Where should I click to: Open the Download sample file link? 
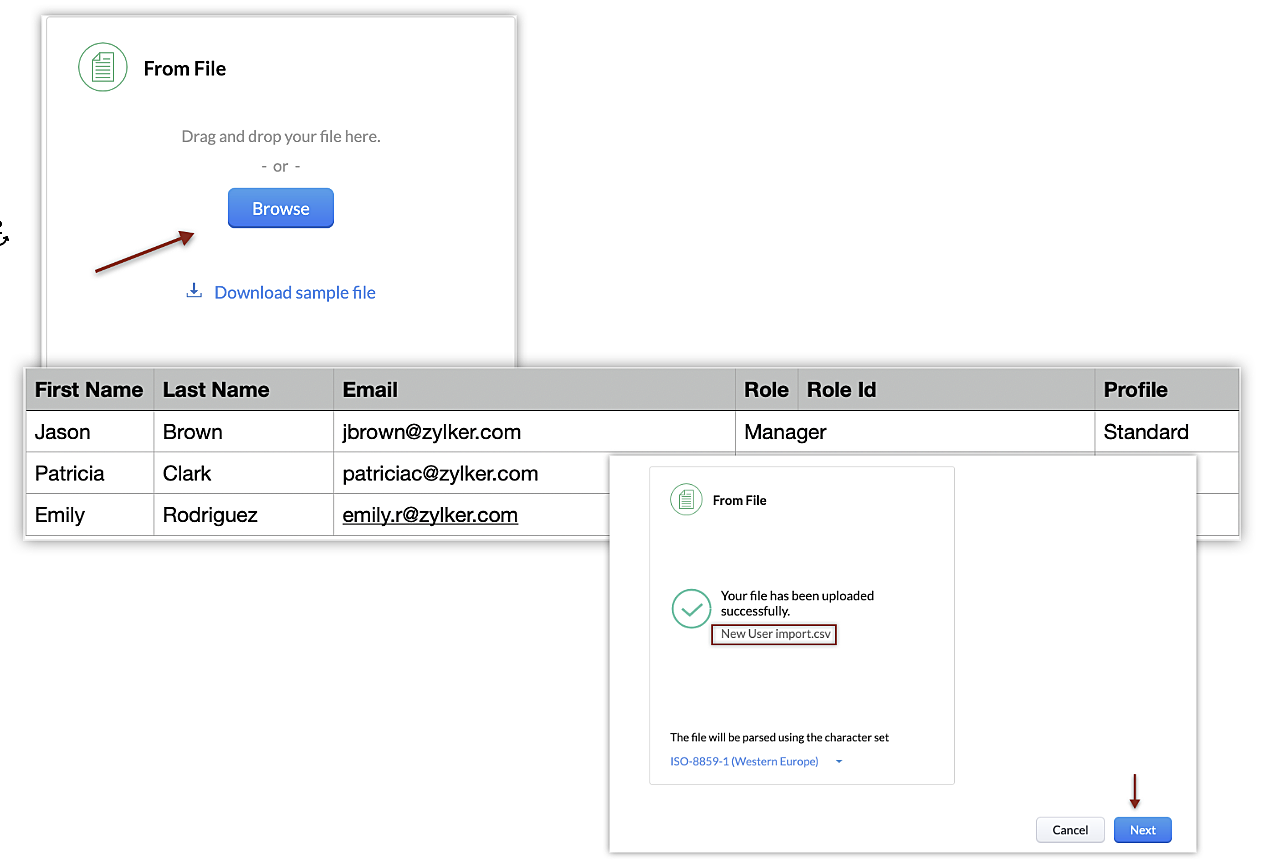point(294,293)
